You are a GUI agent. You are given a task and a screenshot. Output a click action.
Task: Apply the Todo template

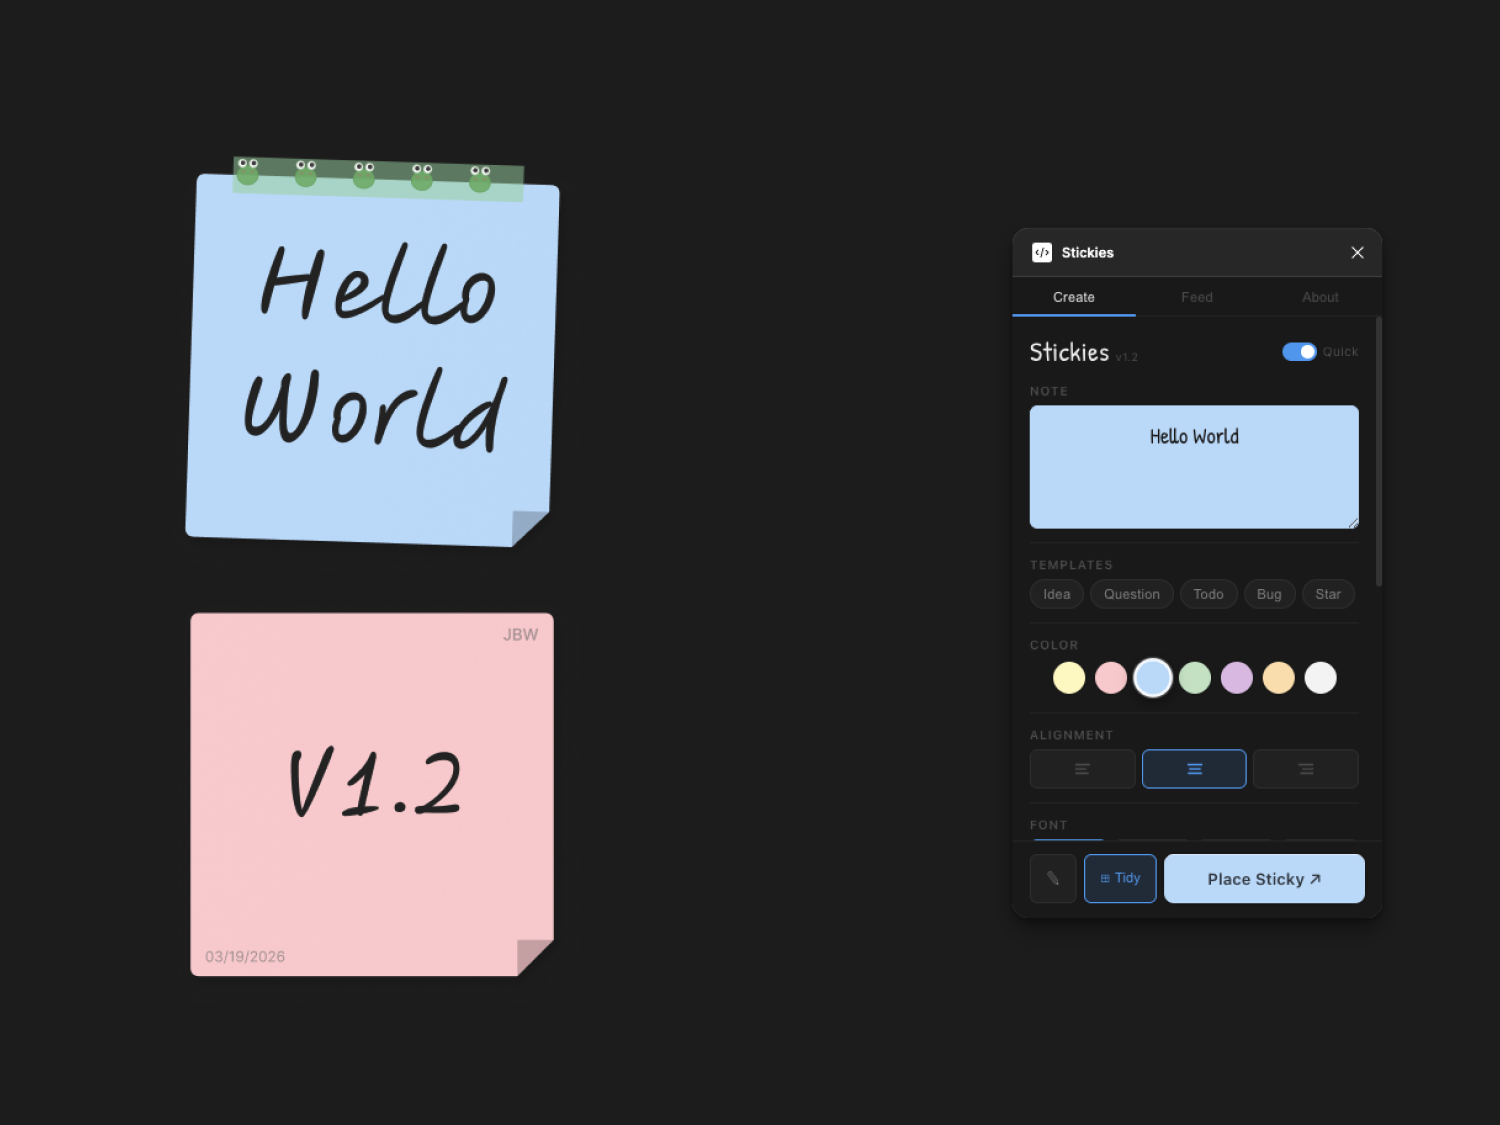point(1208,594)
